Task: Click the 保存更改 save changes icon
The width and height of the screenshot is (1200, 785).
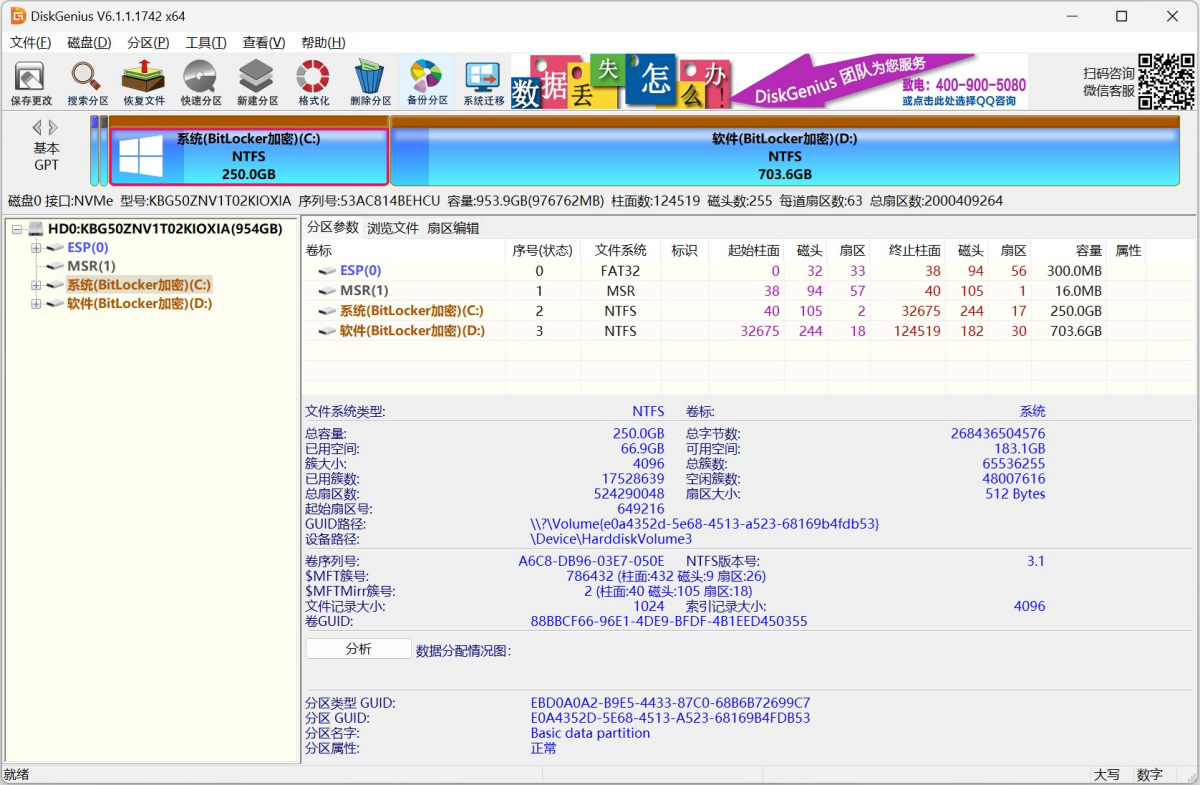Action: pyautogui.click(x=30, y=83)
